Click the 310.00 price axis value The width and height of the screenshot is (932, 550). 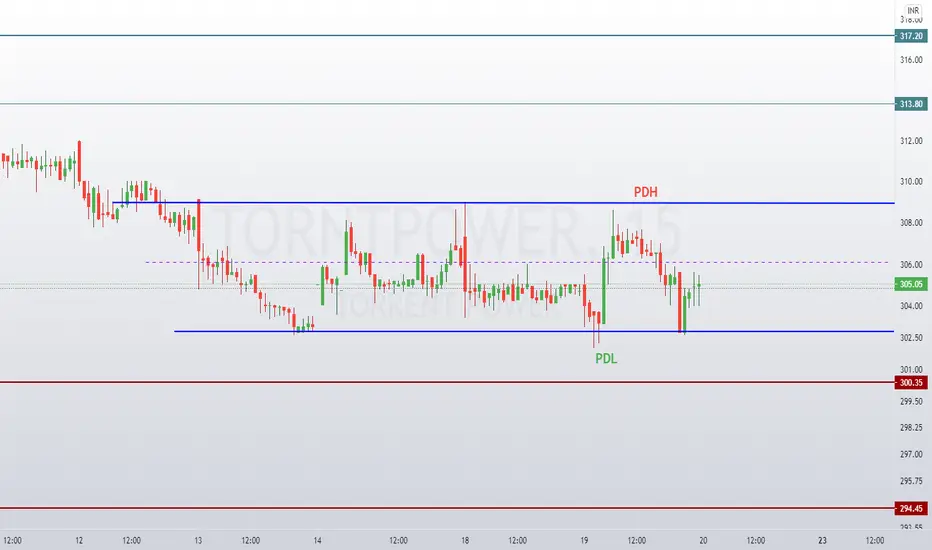click(x=911, y=181)
